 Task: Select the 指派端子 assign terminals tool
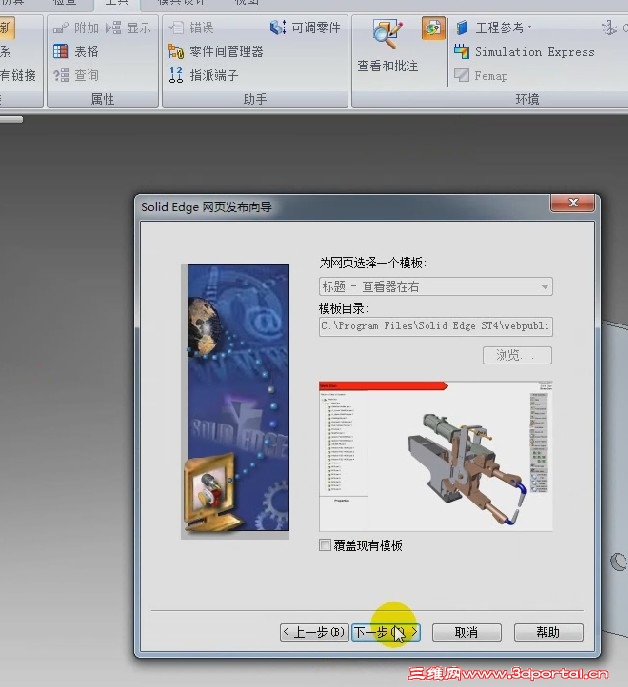click(204, 75)
